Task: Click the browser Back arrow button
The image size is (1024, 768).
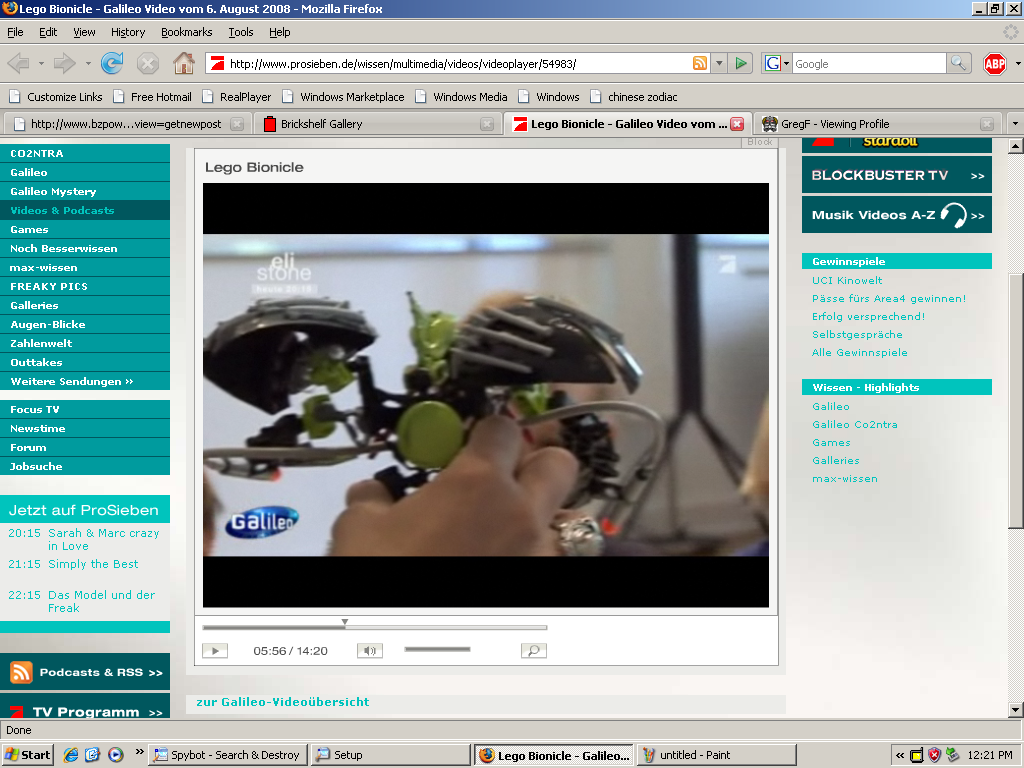Action: [x=18, y=63]
